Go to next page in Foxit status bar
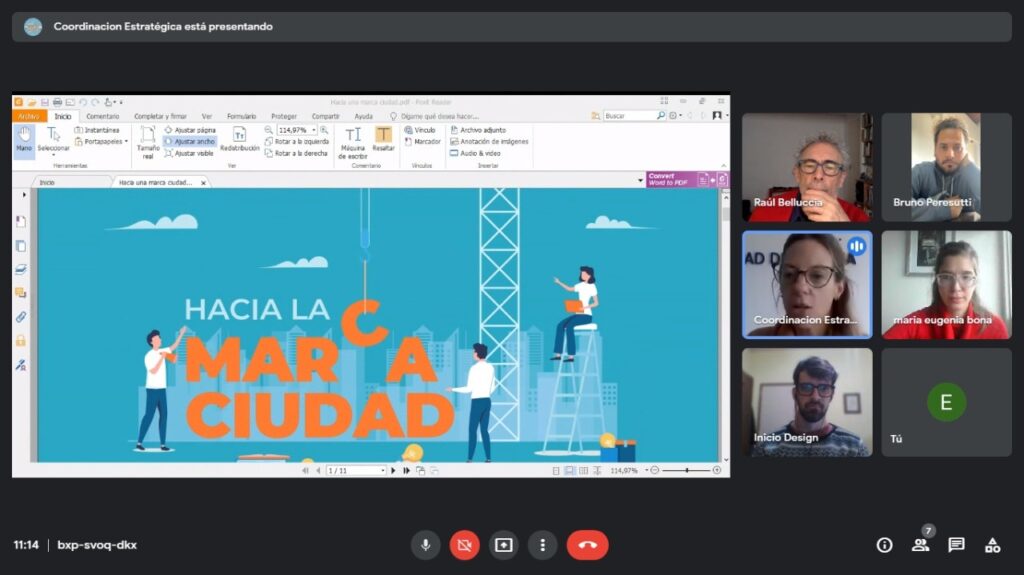The image size is (1024, 575). 393,470
